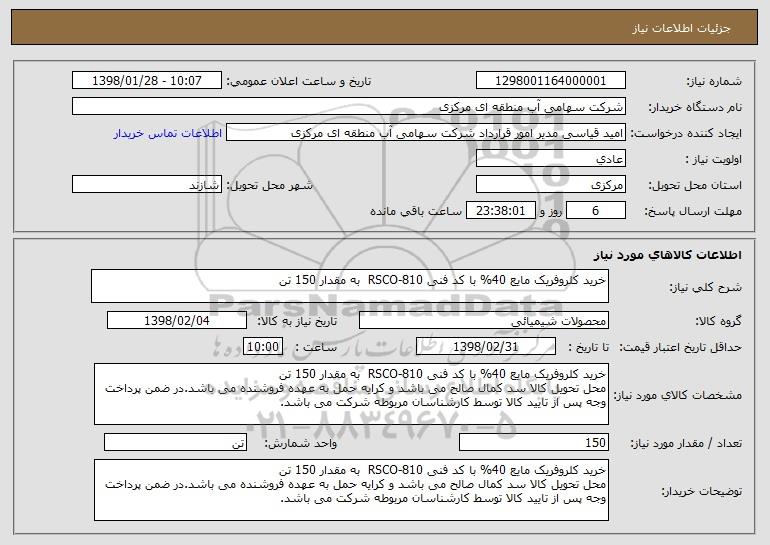
Task: Select the goods group field محصولات شیمیائی
Action: coord(484,321)
